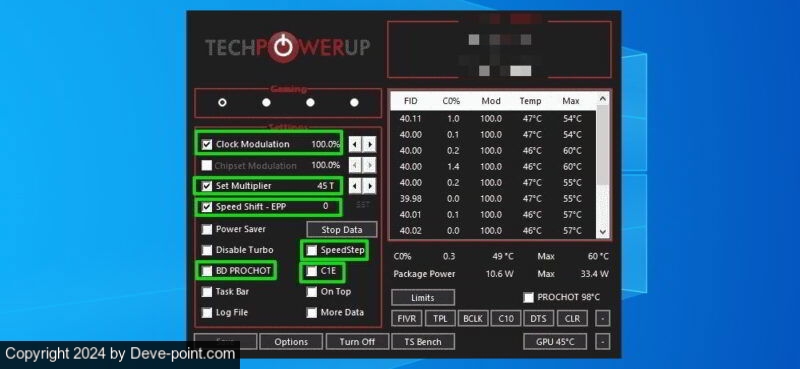Launch the TS Bench benchmark

point(423,341)
